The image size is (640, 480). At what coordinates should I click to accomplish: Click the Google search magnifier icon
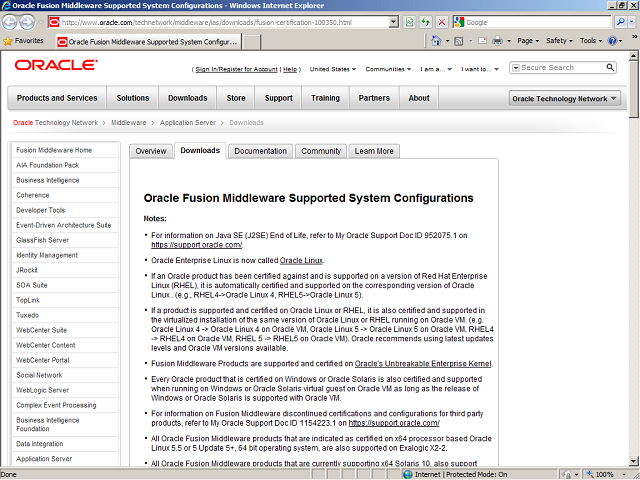[620, 21]
